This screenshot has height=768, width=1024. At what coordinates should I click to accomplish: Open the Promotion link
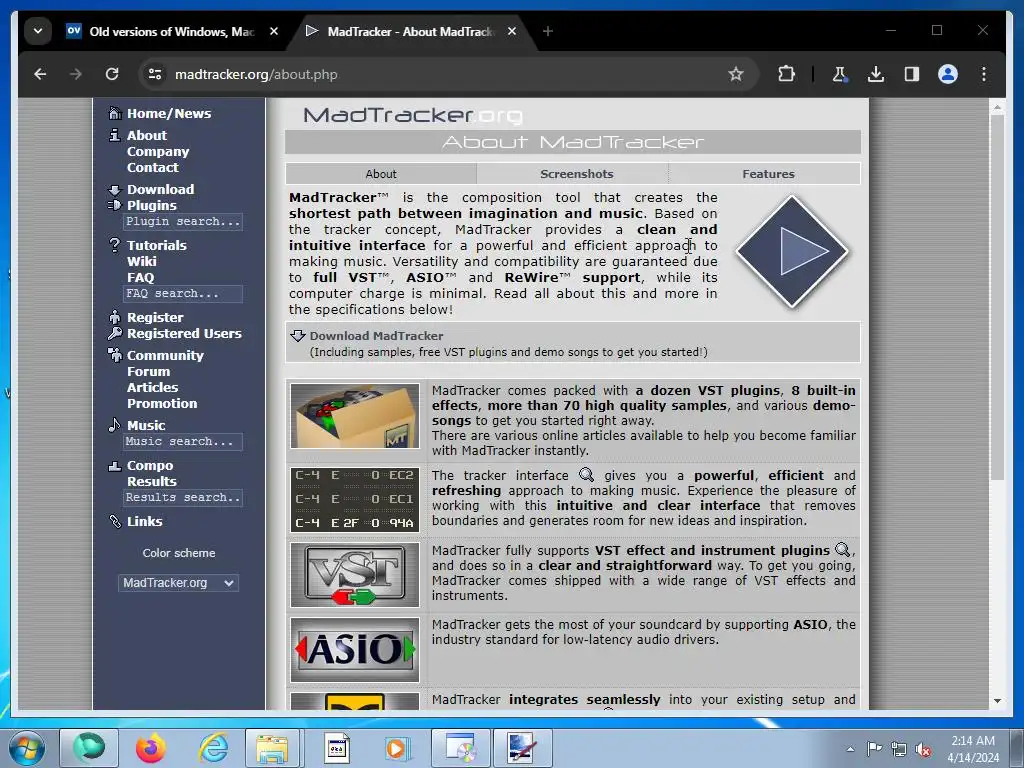point(162,403)
